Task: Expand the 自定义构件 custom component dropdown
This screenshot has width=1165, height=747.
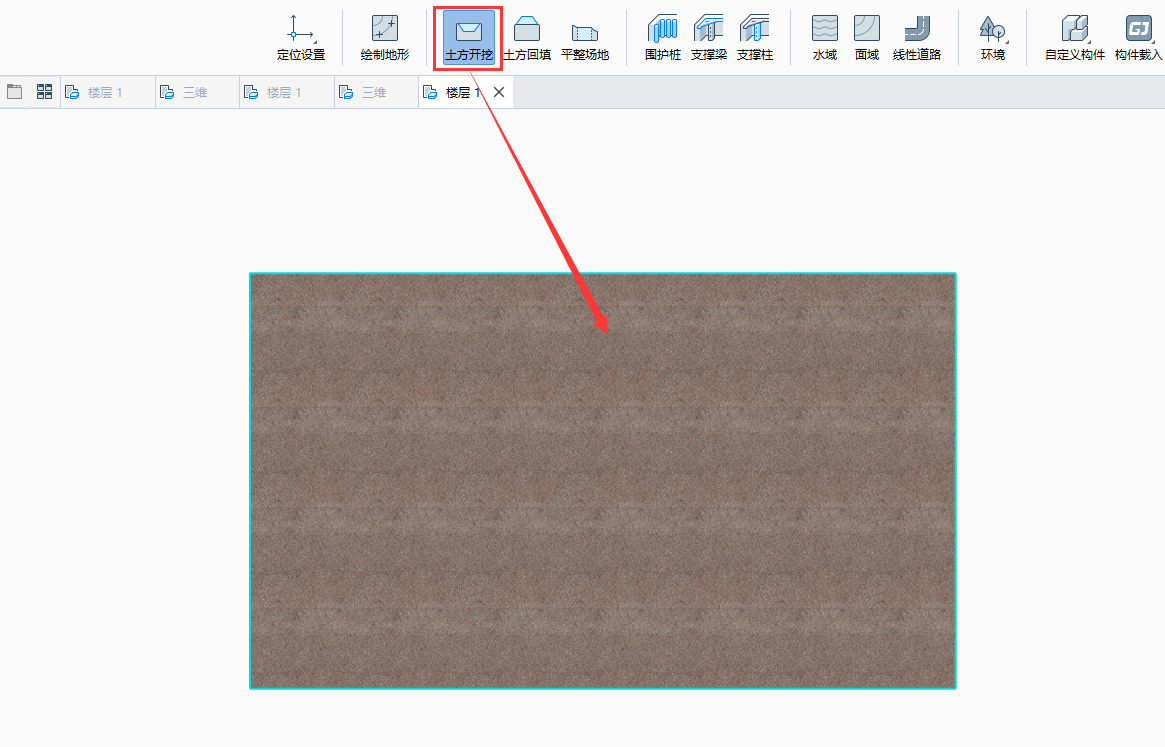Action: (x=1074, y=38)
